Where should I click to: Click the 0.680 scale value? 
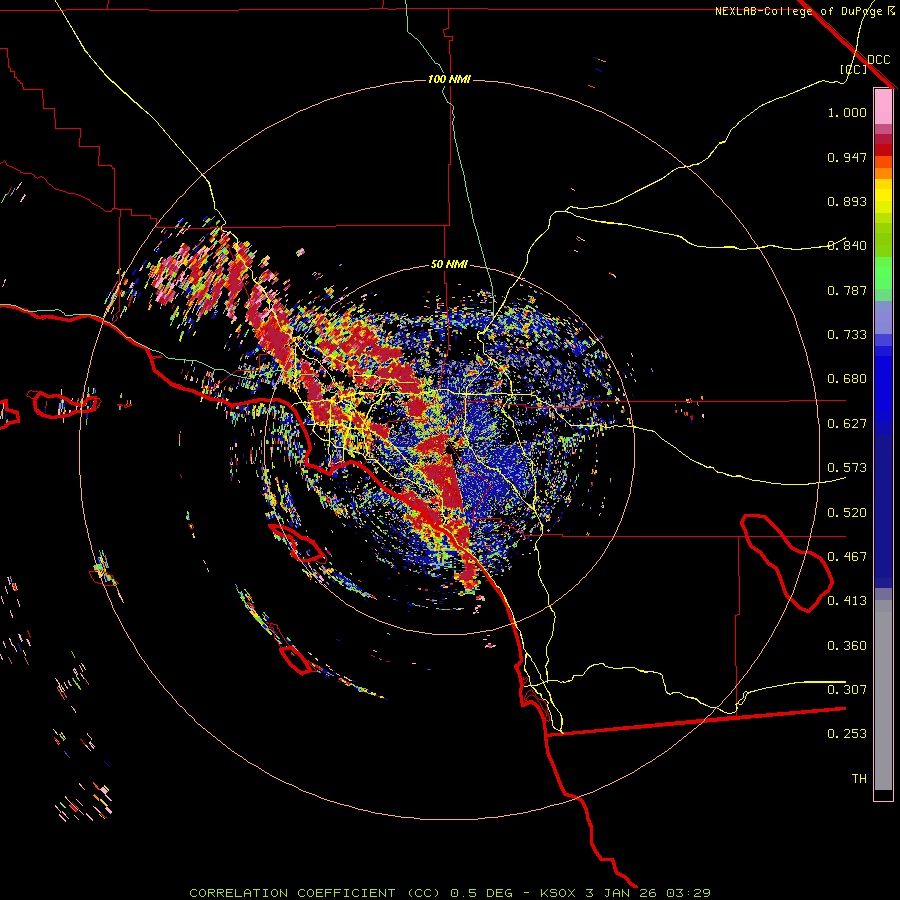click(x=847, y=379)
